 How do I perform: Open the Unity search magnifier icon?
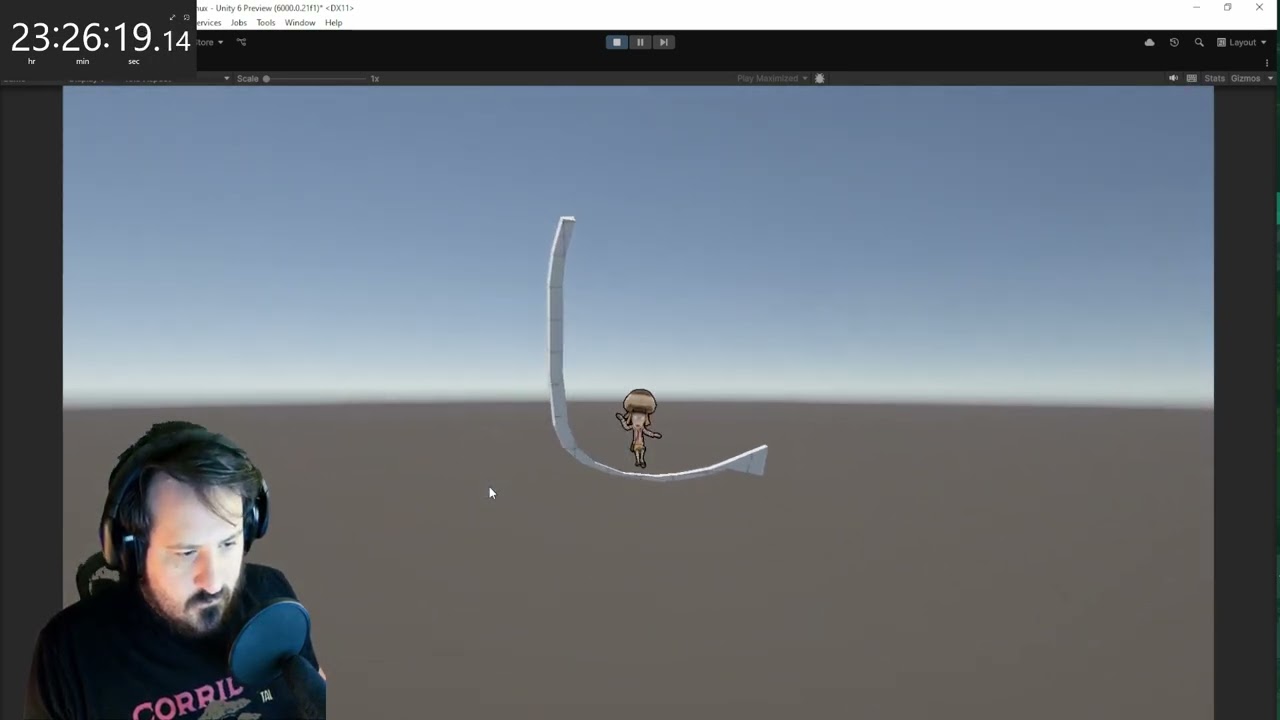(x=1199, y=42)
